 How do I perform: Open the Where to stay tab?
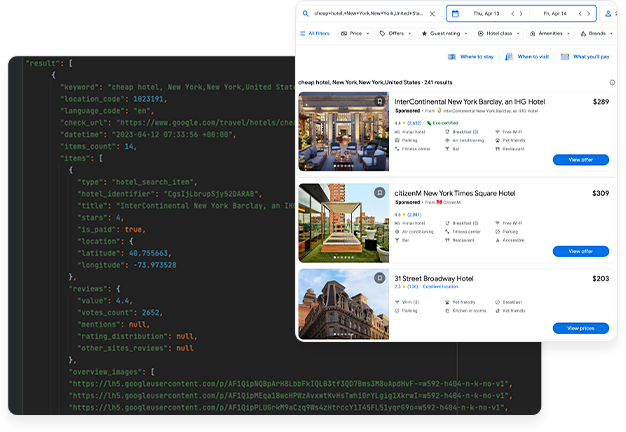471,57
